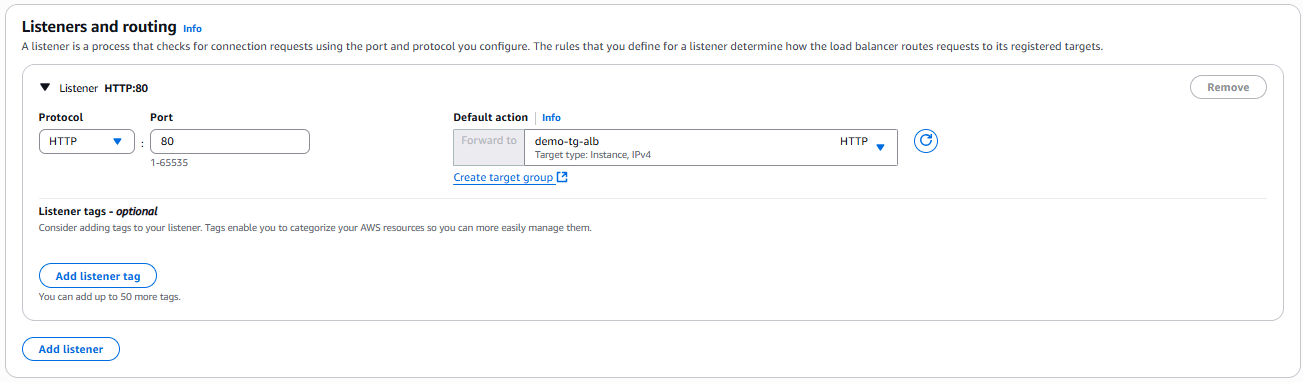
Task: Click the 'Listeners and routing' heading
Action: (99, 26)
